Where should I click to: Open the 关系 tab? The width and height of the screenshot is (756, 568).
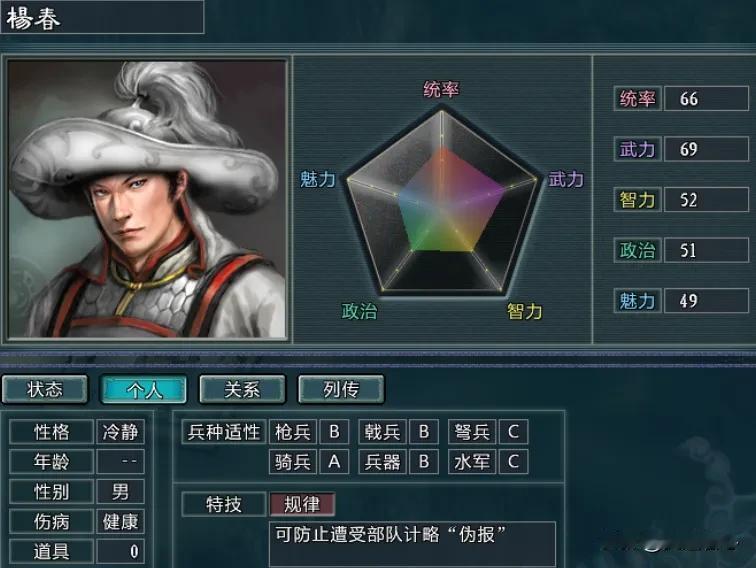pos(243,389)
